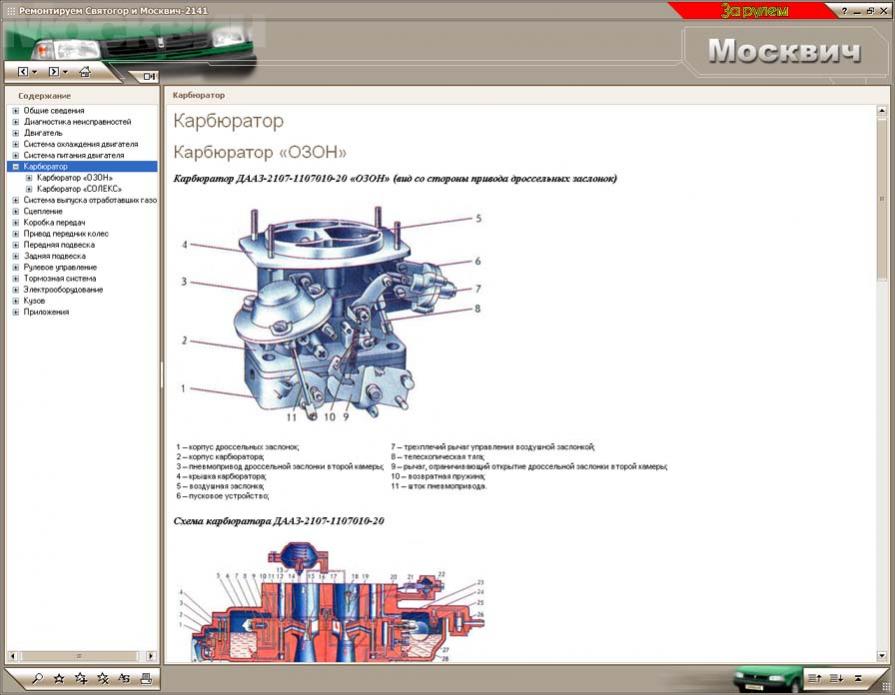Open Карбюратор «ОЗОН» subsection
The height and width of the screenshot is (695, 895).
pyautogui.click(x=75, y=178)
